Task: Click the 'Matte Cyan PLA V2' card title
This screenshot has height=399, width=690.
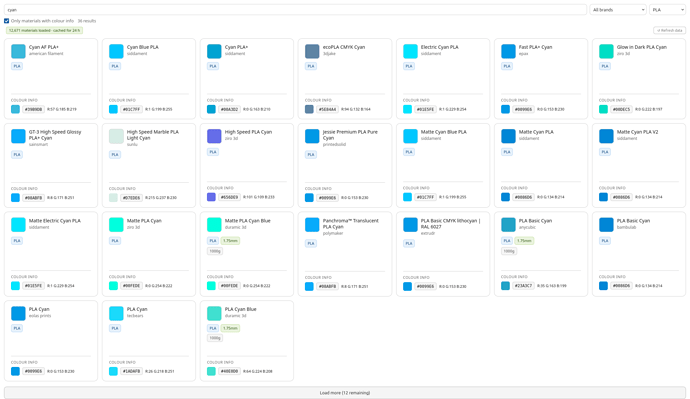Action: (x=637, y=132)
